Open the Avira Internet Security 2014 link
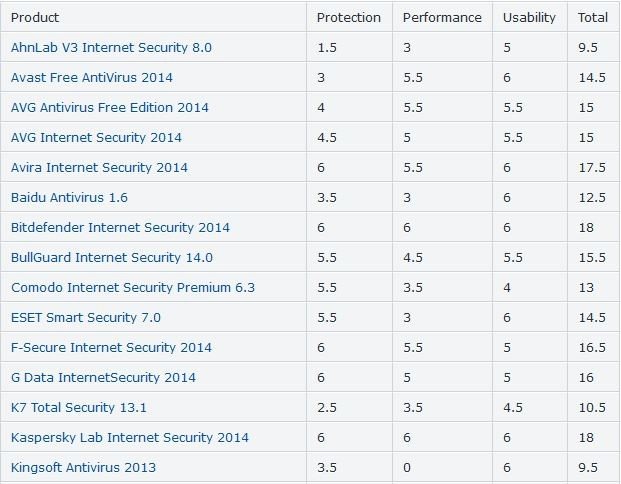This screenshot has height=484, width=621. (x=99, y=167)
